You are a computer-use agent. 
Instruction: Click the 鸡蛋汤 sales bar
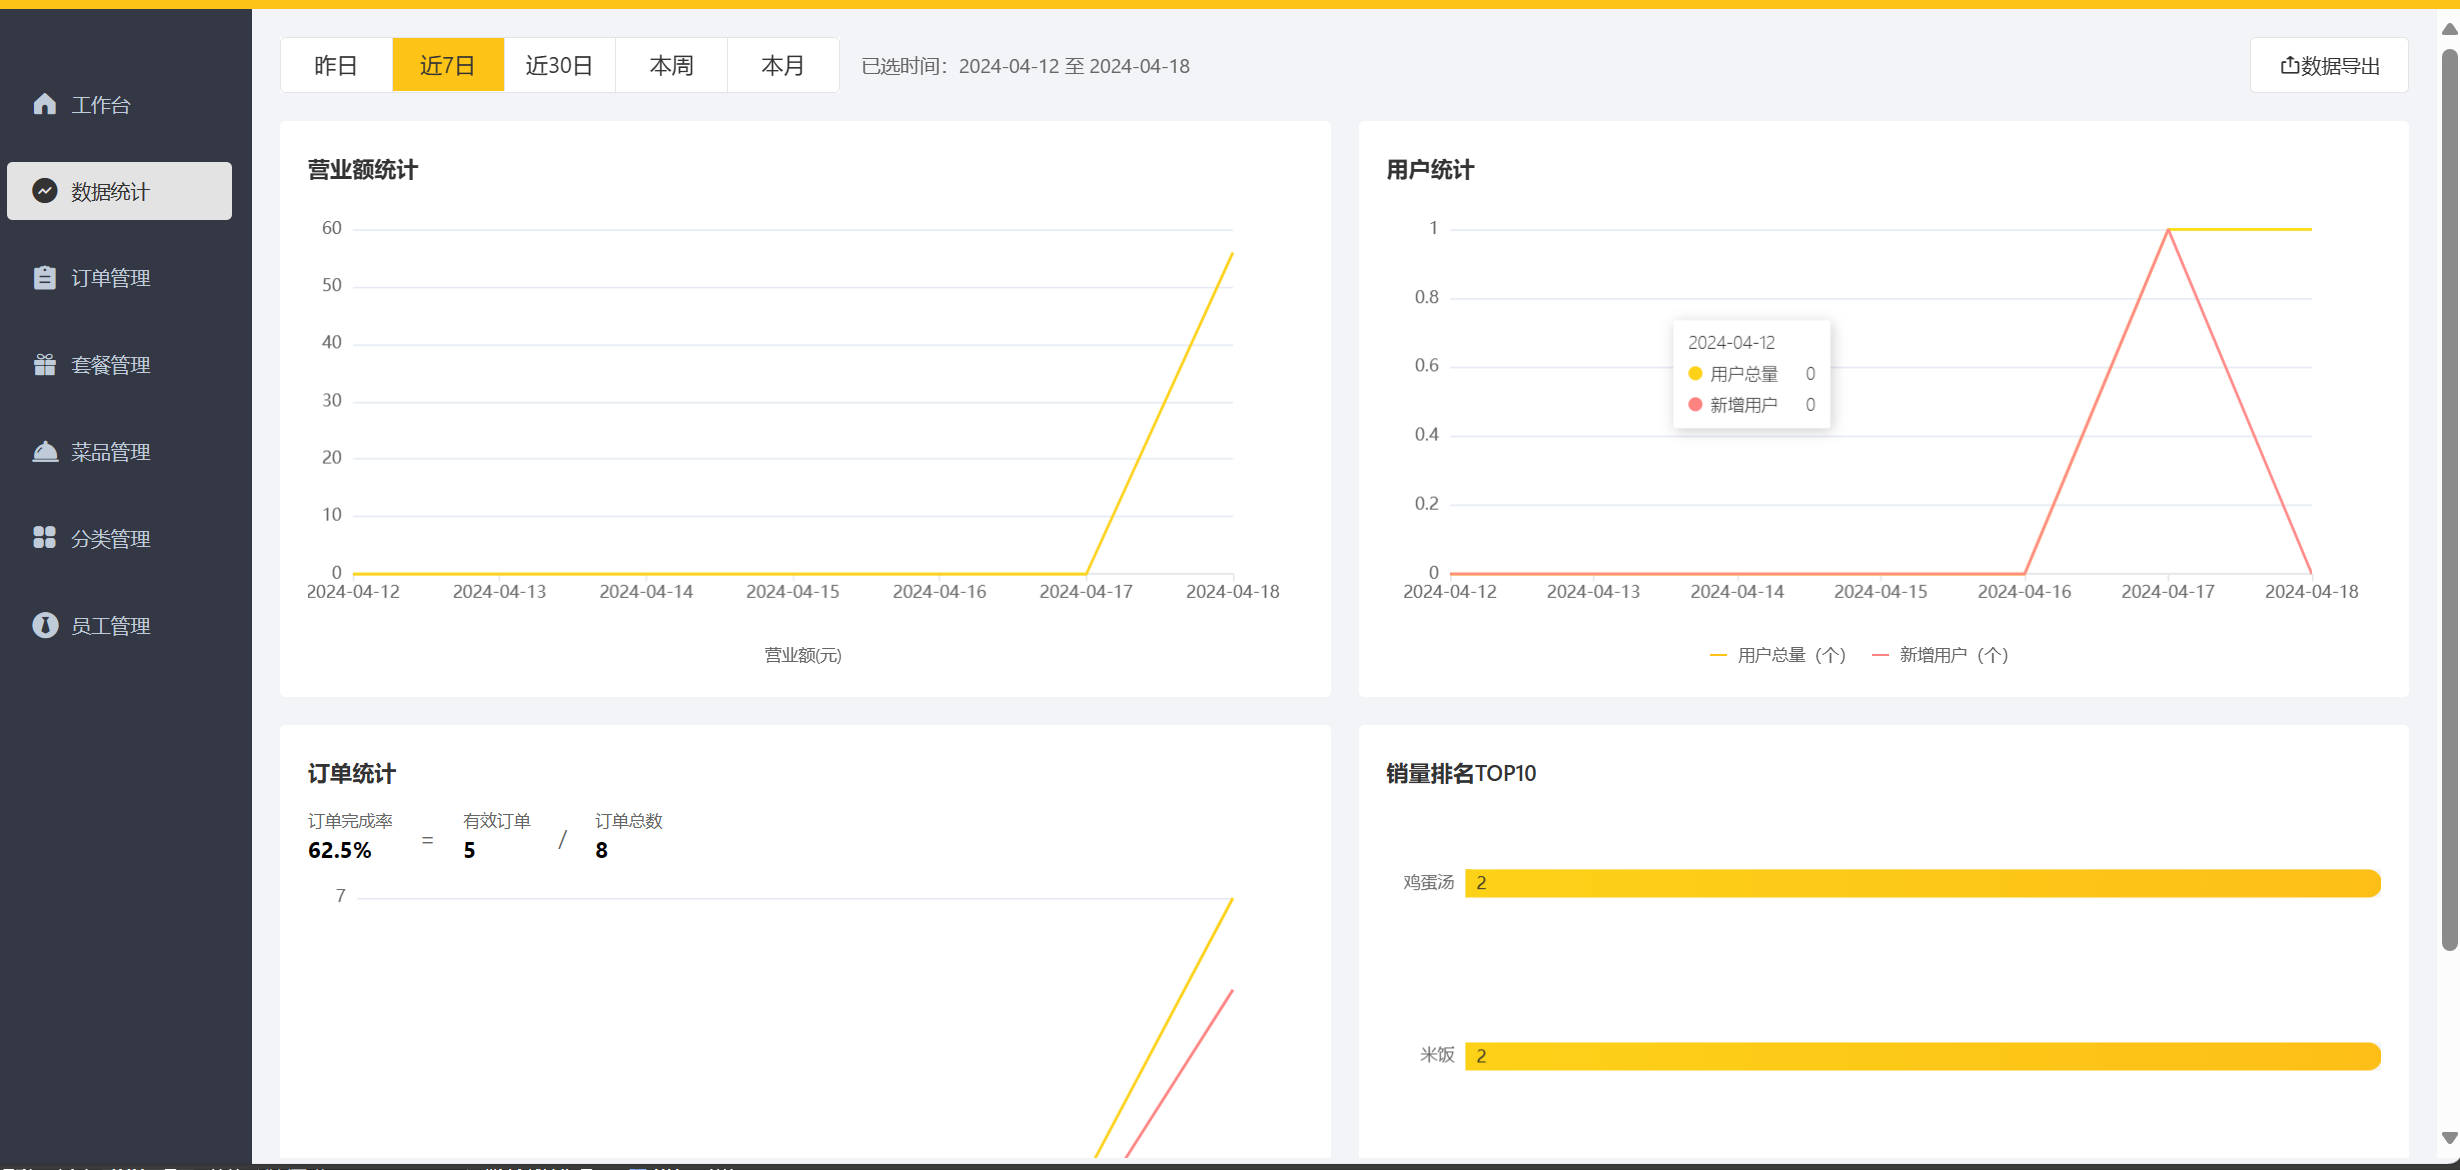[x=1922, y=883]
